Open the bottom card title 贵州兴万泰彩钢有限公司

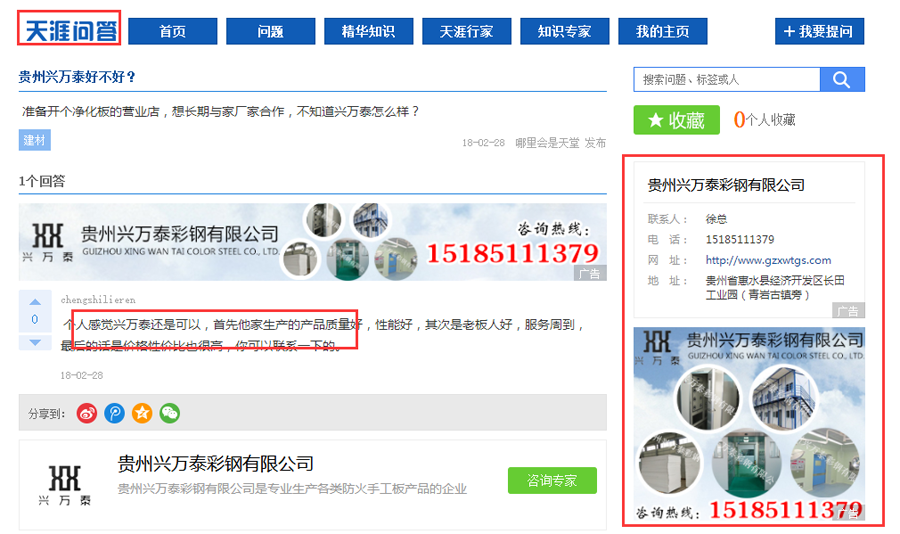(x=216, y=464)
